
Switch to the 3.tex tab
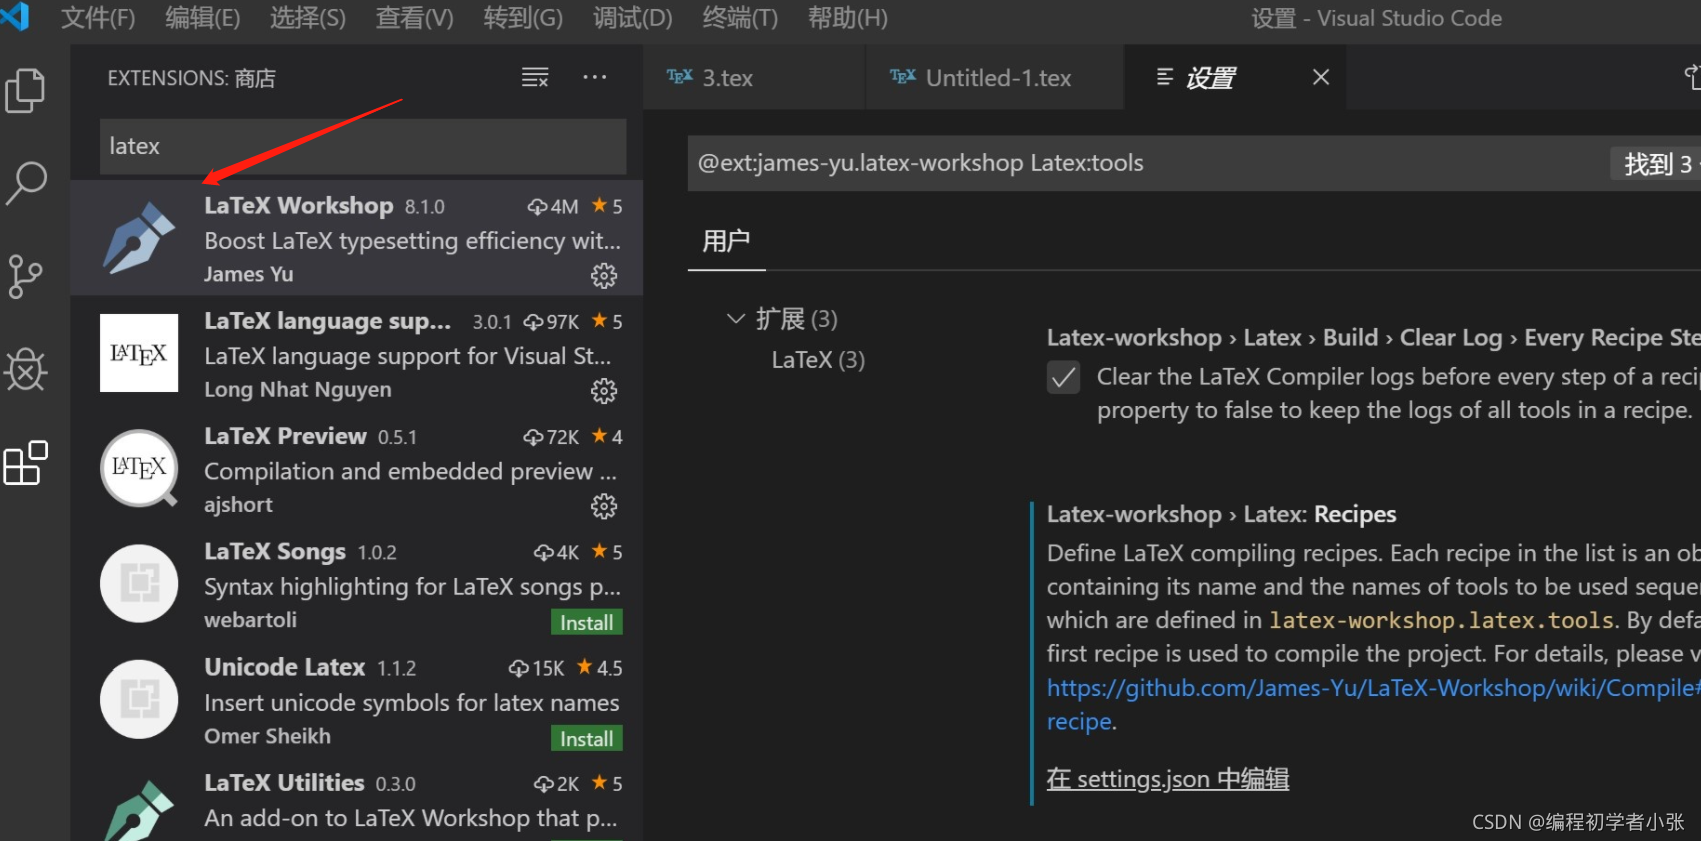[754, 77]
